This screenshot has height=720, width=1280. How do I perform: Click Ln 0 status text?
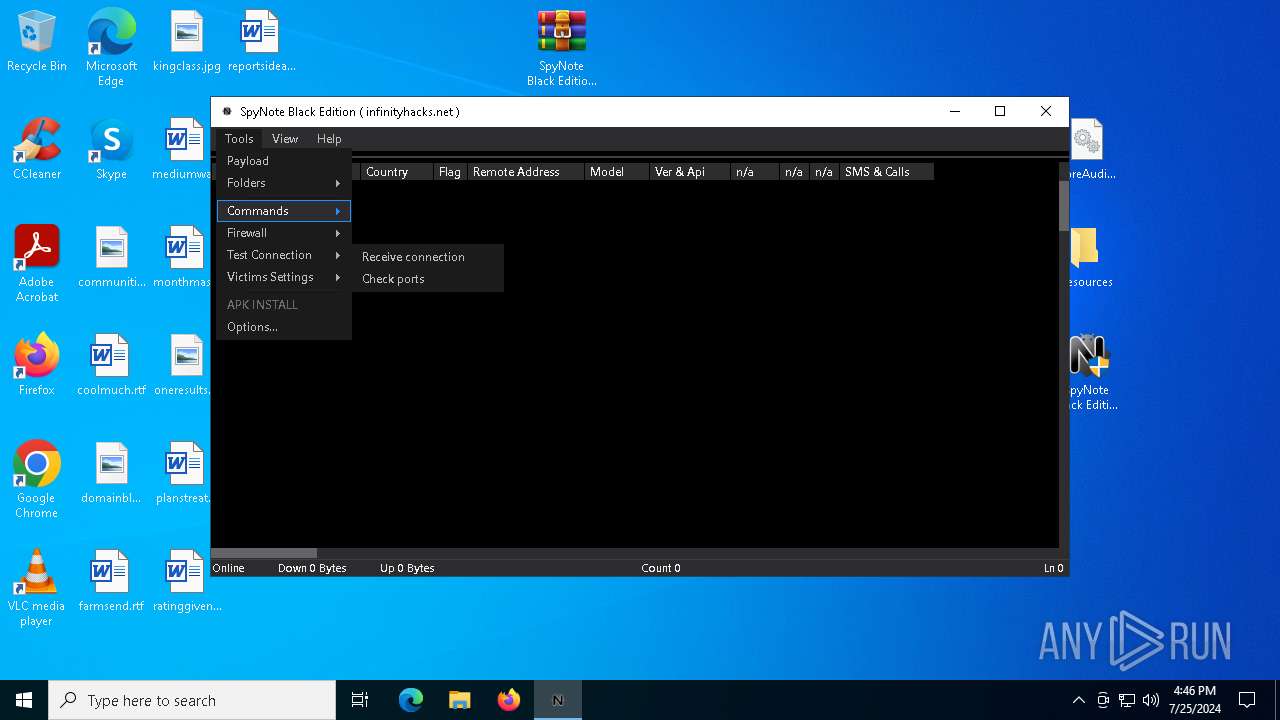point(1054,568)
